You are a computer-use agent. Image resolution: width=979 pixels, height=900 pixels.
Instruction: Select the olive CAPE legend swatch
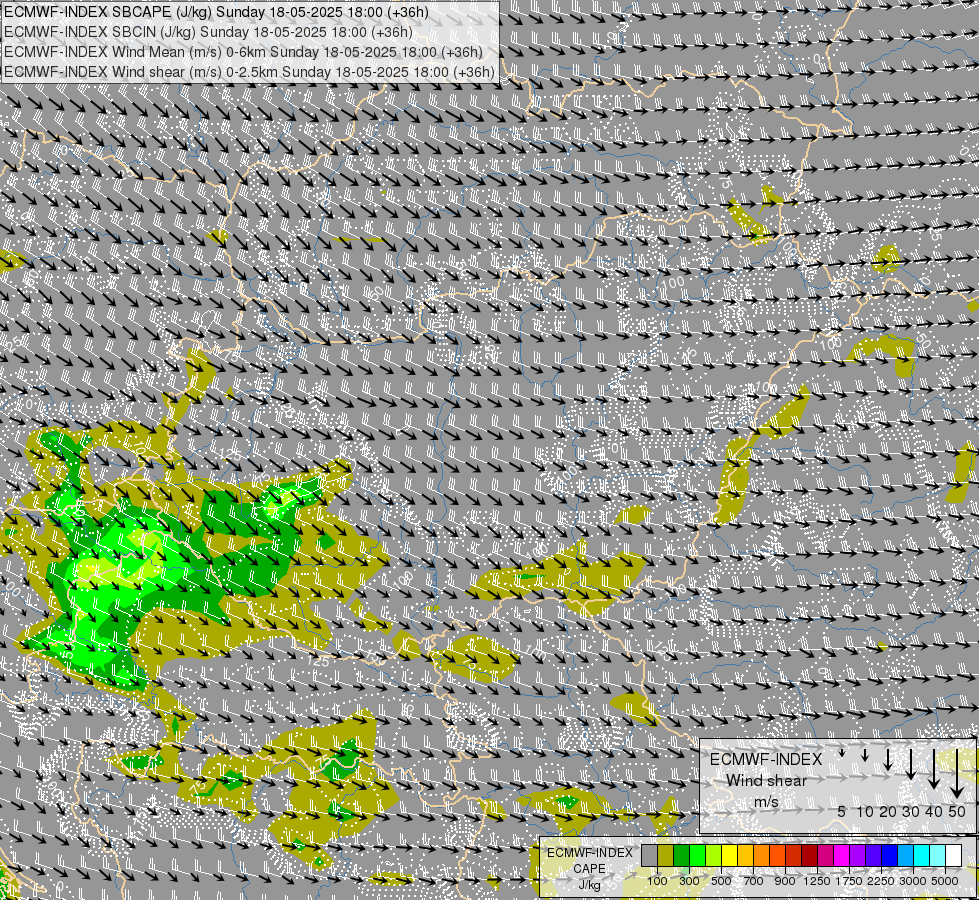tap(666, 855)
